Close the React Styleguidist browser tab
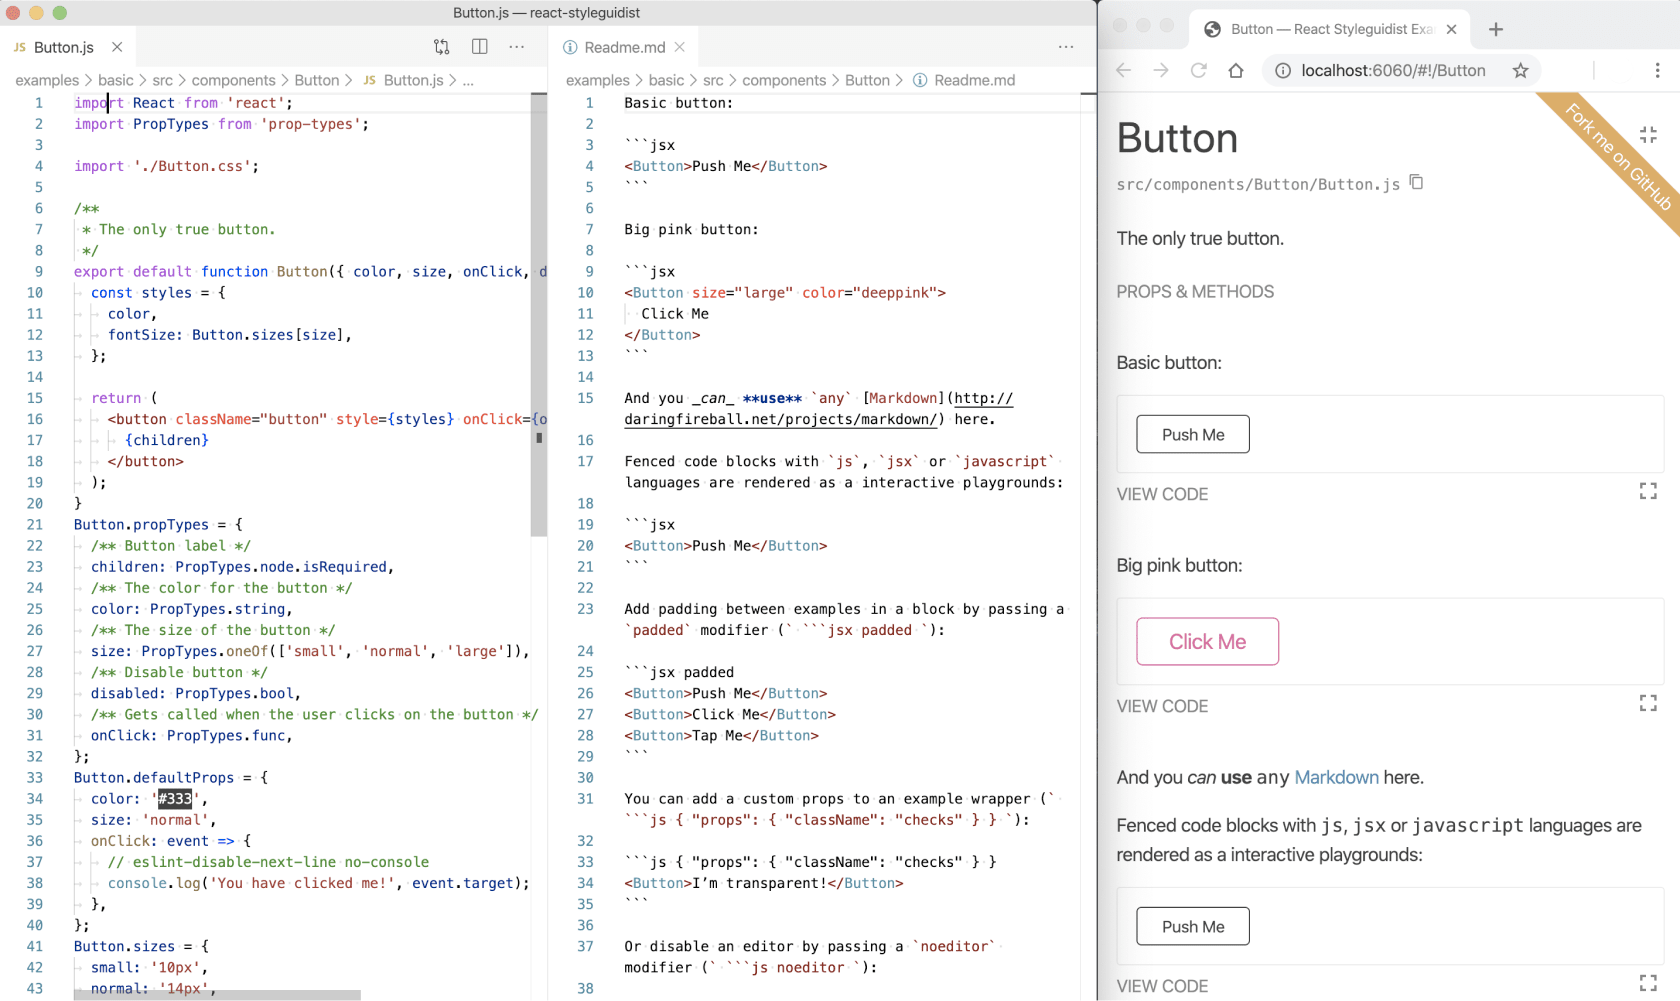The height and width of the screenshot is (1001, 1680). point(1451,29)
